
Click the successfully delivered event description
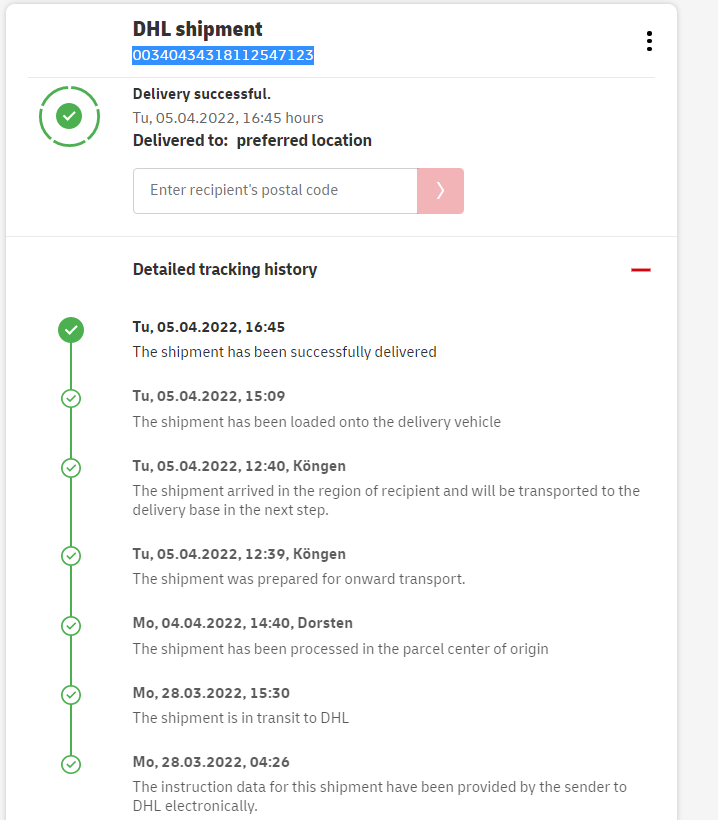(284, 352)
